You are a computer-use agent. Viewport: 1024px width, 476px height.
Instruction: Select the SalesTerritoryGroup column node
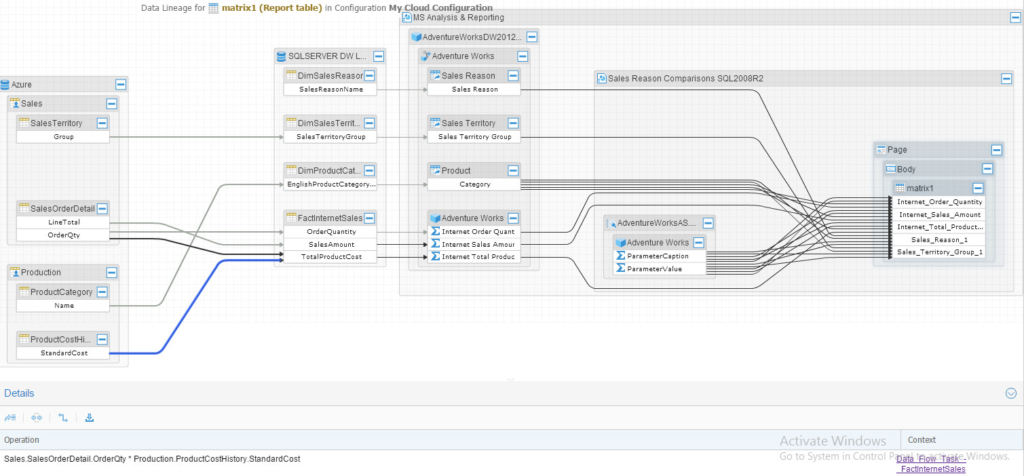click(x=330, y=137)
